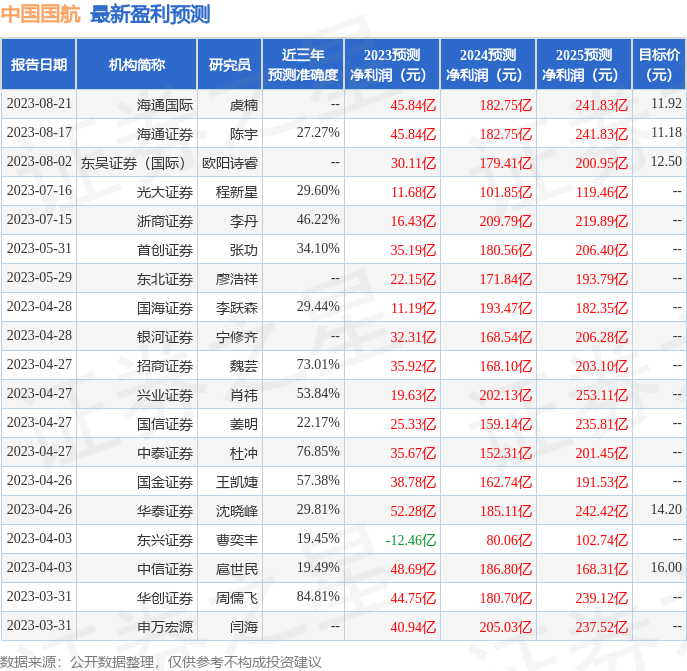Click the 机构简称 column header
This screenshot has height=671, width=687.
pos(137,64)
